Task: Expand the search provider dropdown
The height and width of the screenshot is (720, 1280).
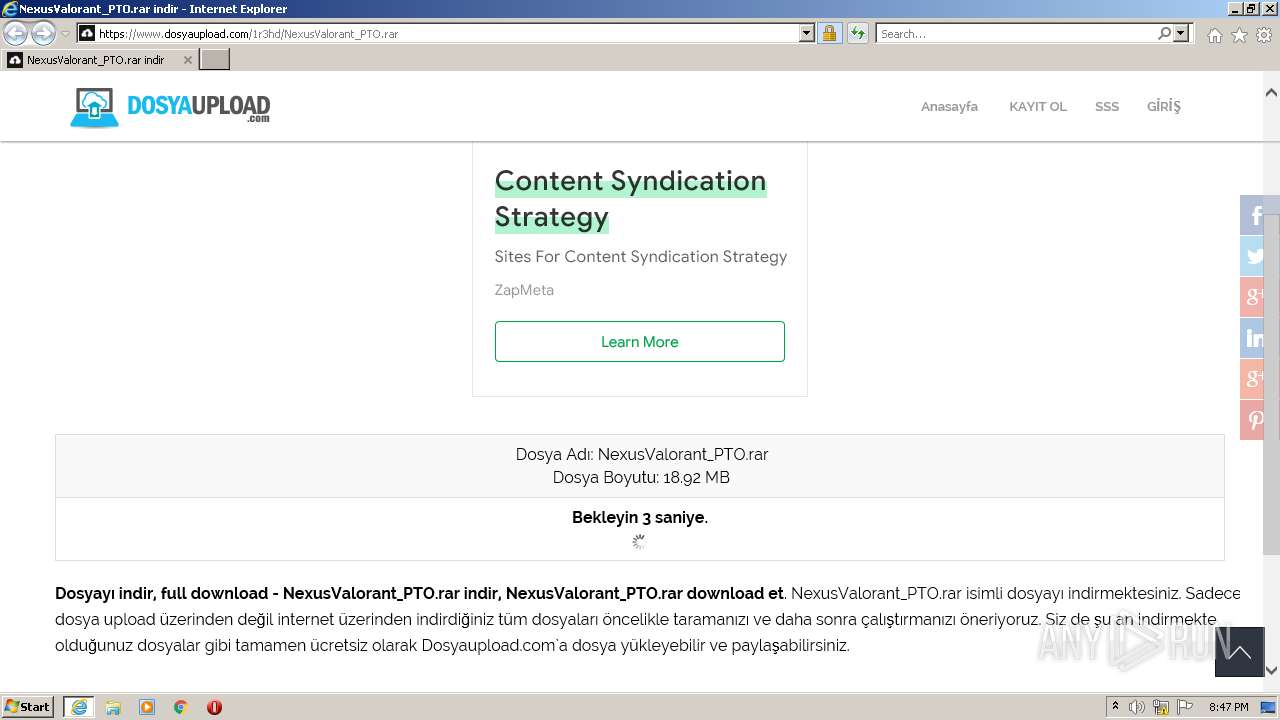Action: click(x=1181, y=34)
